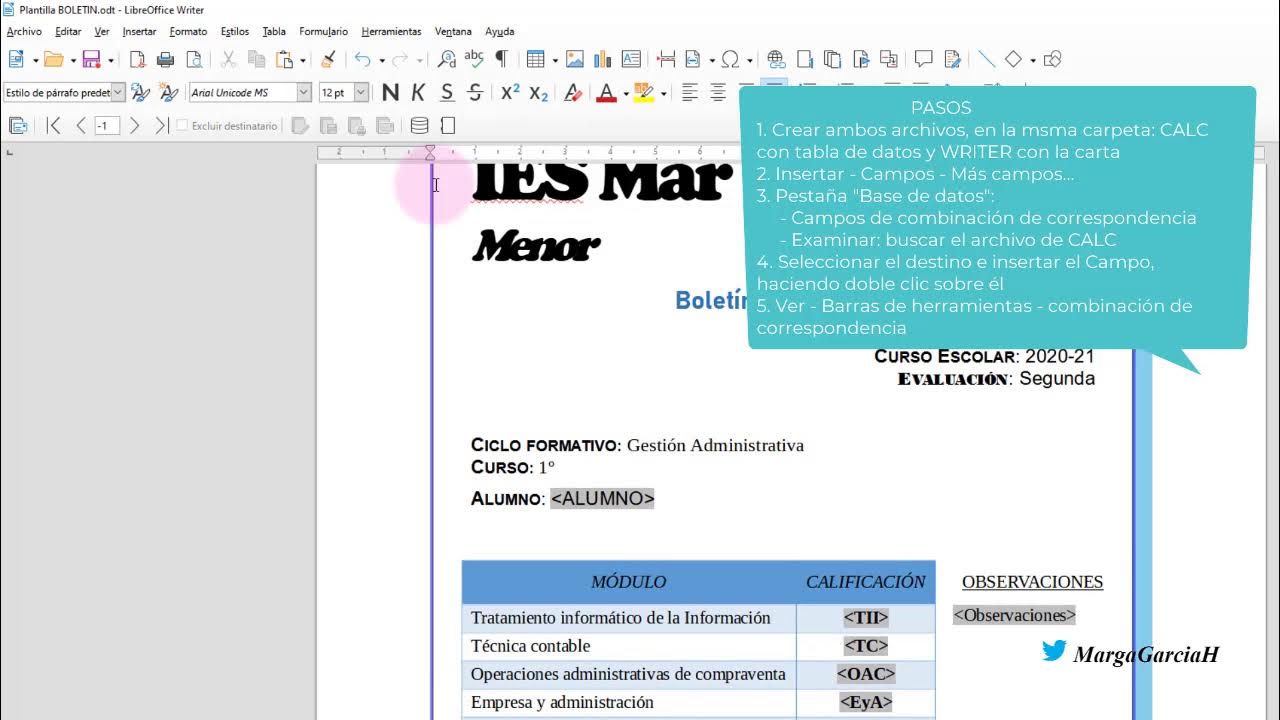Open the Formato menu
The width and height of the screenshot is (1280, 720).
pos(188,32)
